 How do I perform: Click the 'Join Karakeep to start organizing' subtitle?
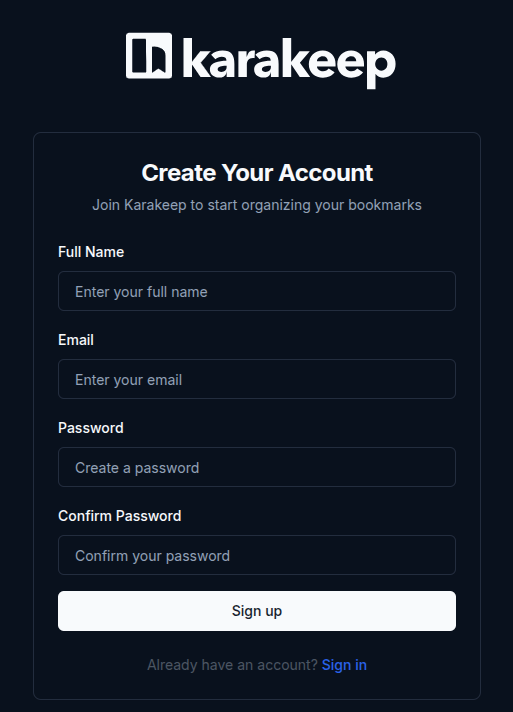coord(257,205)
